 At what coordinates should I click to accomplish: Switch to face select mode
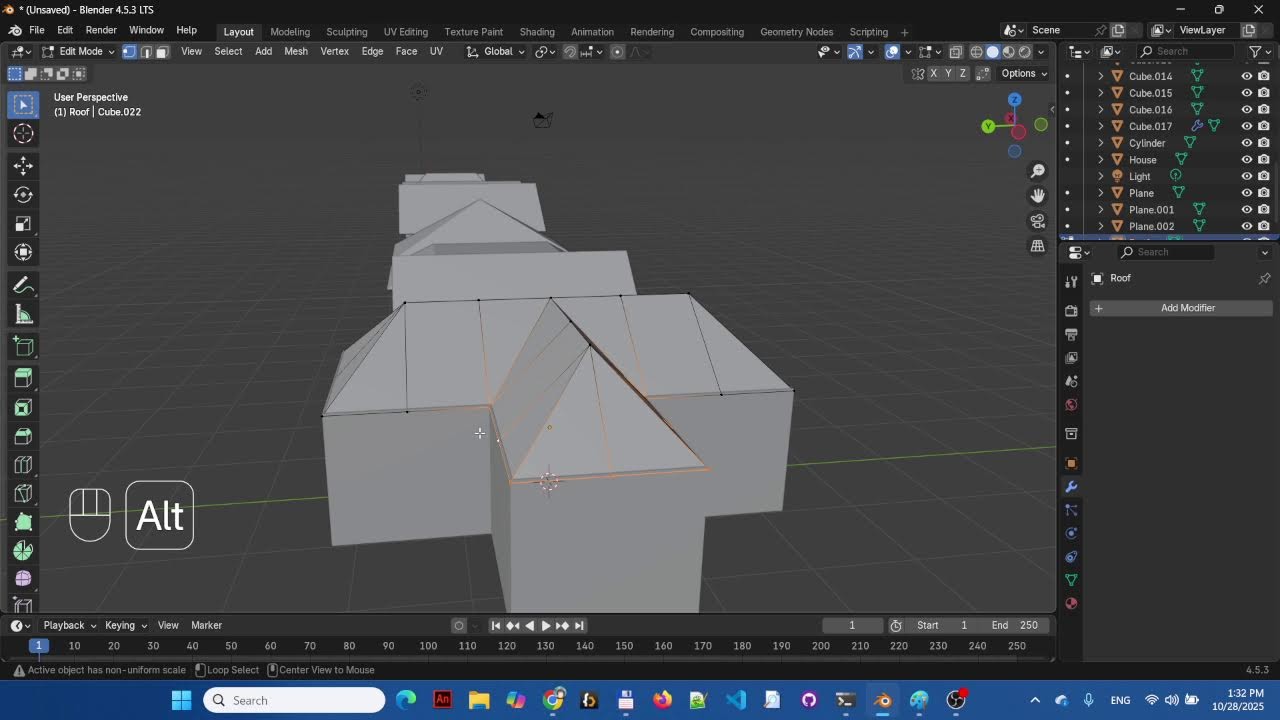(x=162, y=52)
